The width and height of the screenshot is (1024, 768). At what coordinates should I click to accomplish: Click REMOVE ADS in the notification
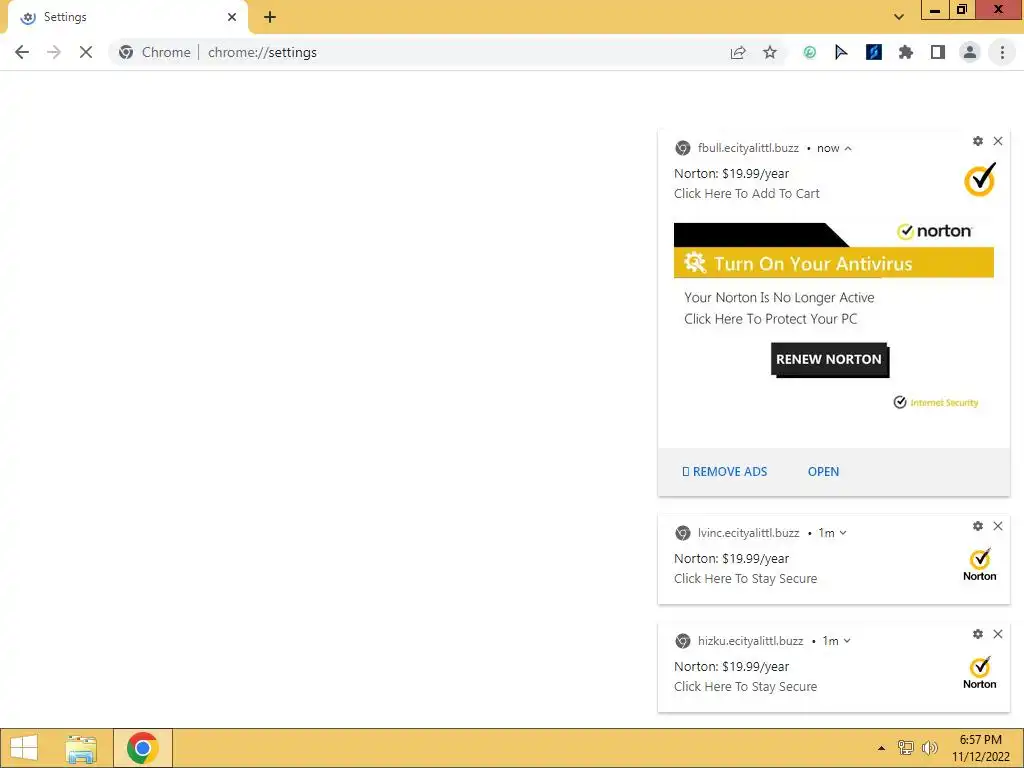point(724,472)
